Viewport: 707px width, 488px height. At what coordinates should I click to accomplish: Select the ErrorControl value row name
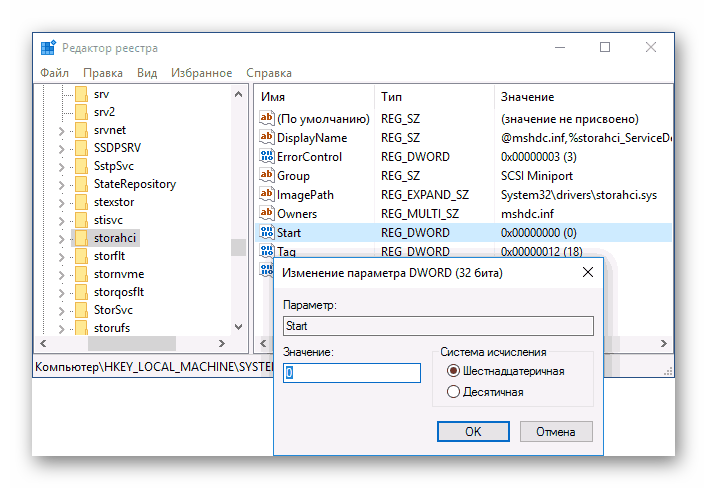309,157
